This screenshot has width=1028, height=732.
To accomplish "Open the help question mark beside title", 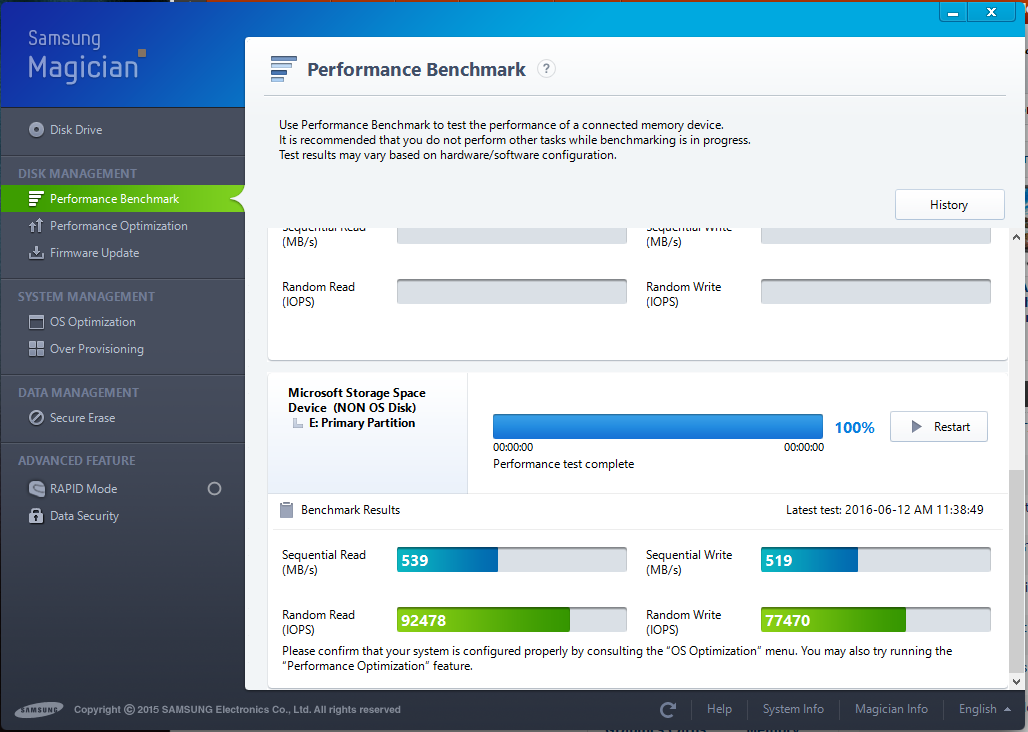I will tap(546, 68).
